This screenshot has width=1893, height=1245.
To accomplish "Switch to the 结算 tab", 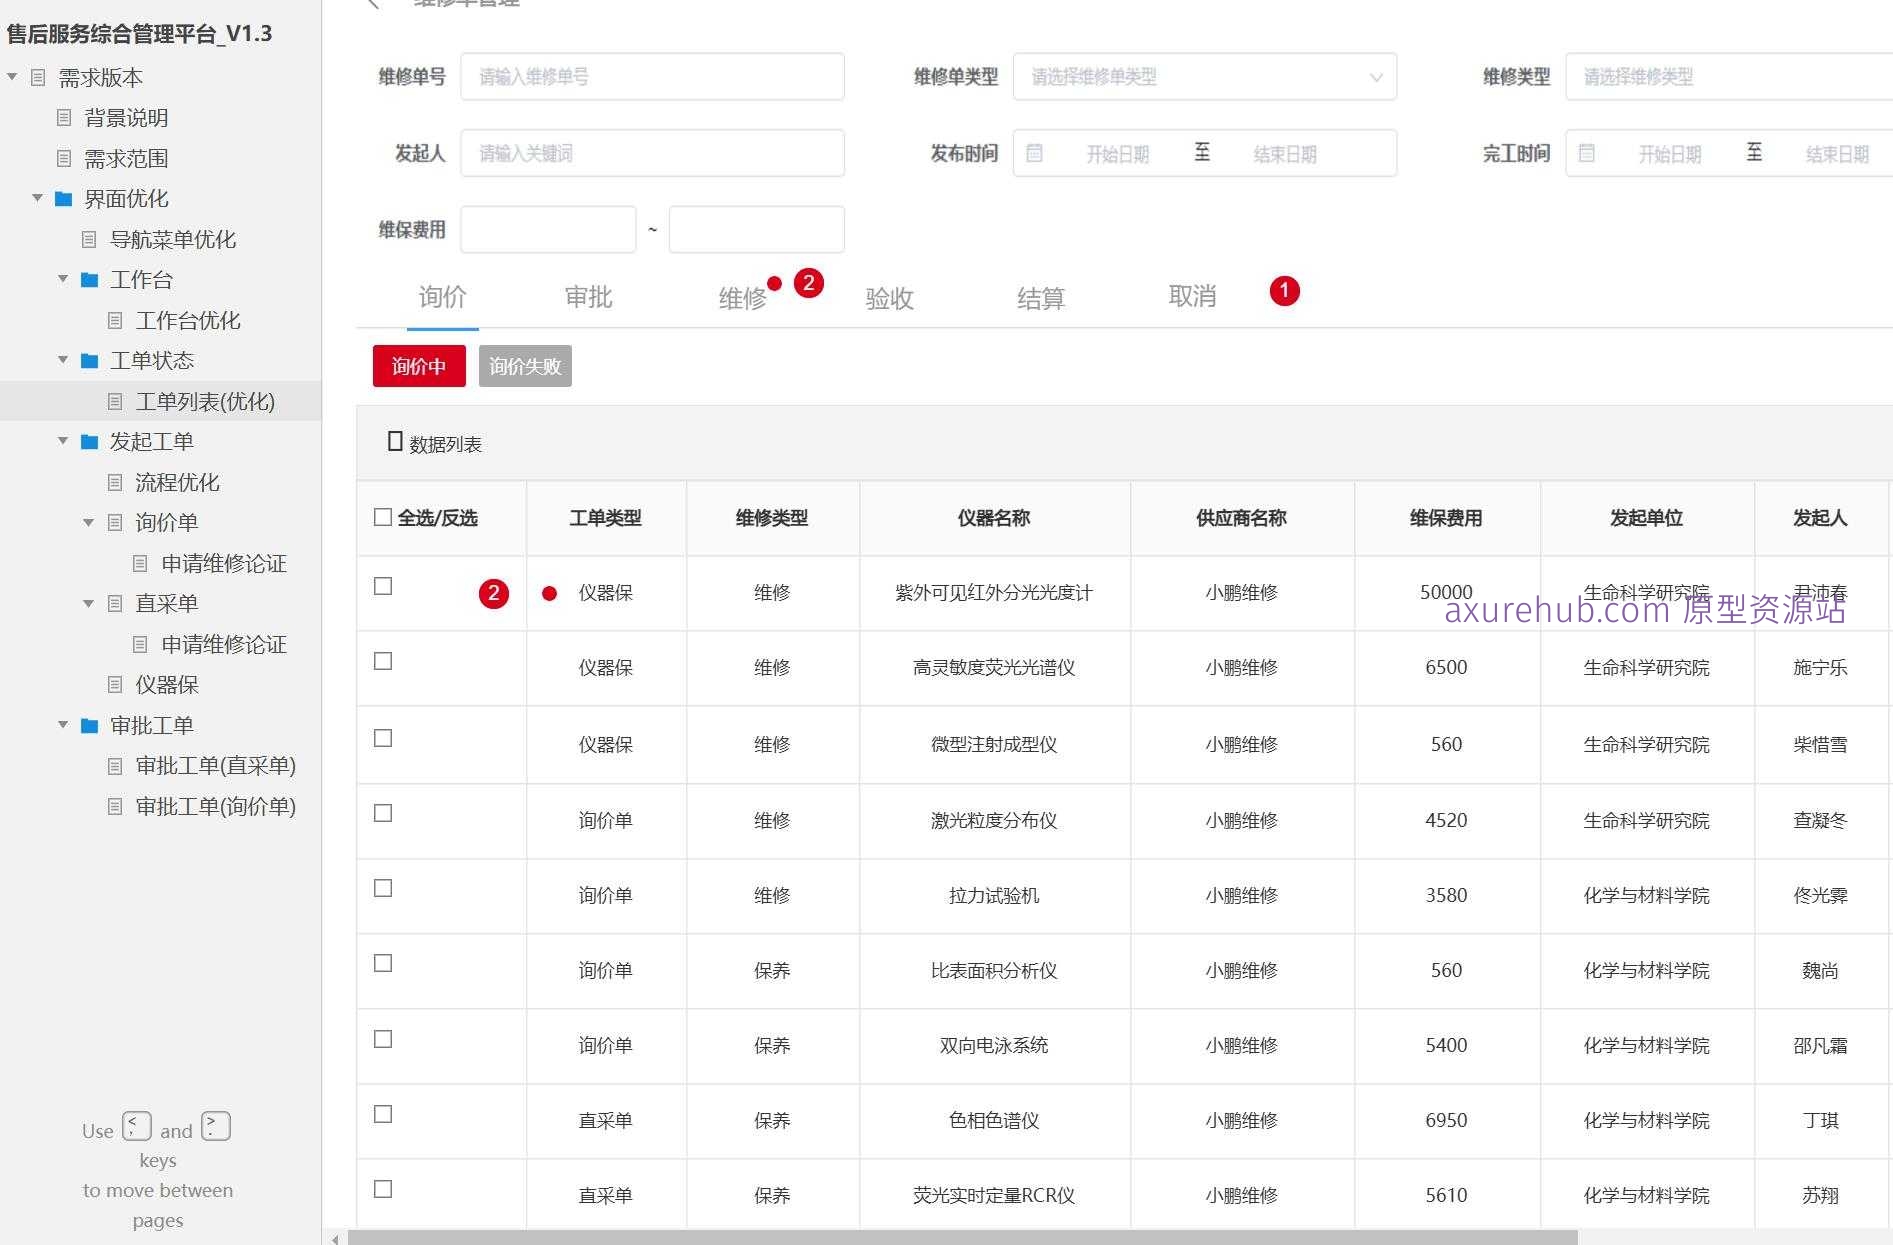I will (x=1040, y=297).
